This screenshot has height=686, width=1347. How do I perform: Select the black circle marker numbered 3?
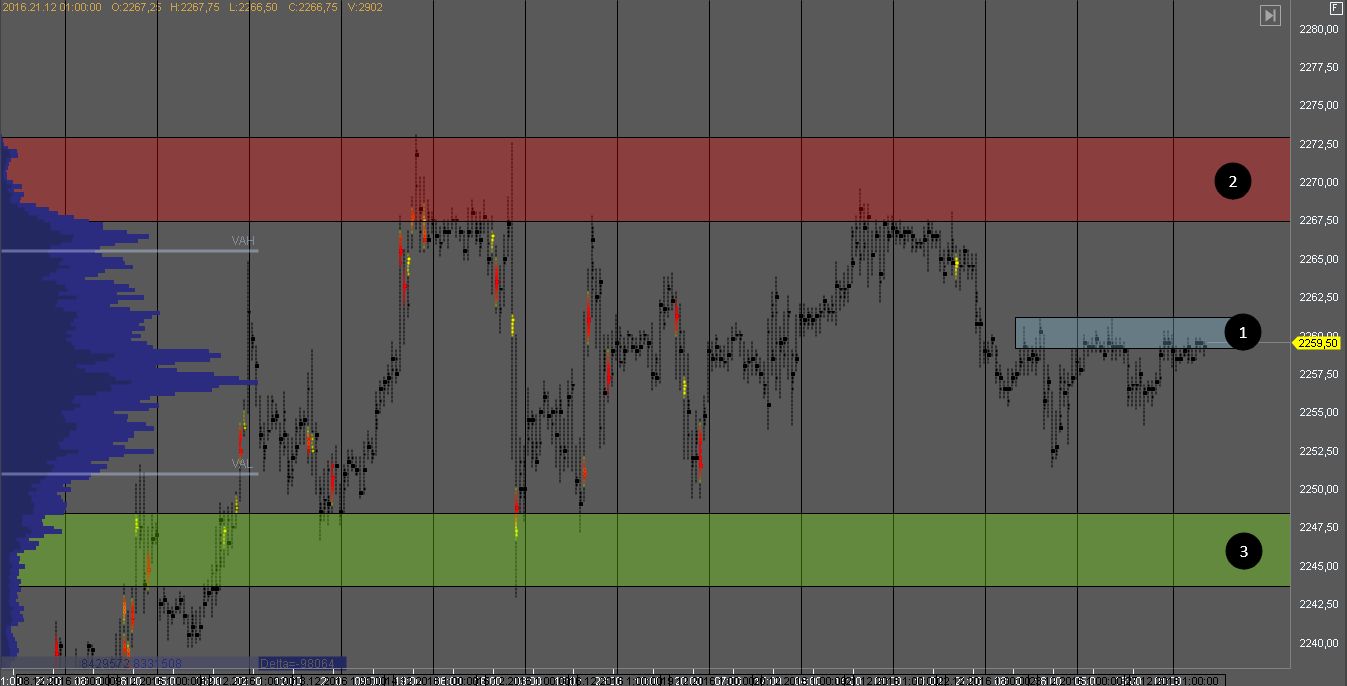[x=1243, y=549]
